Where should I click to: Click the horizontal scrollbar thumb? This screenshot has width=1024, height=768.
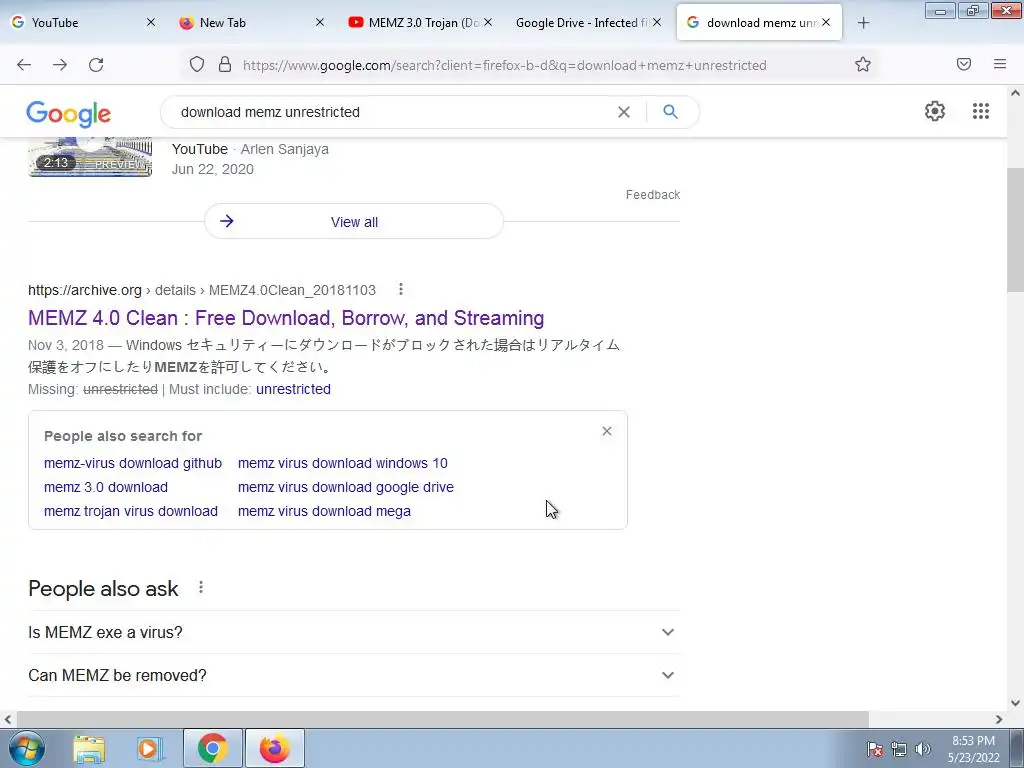(441, 719)
